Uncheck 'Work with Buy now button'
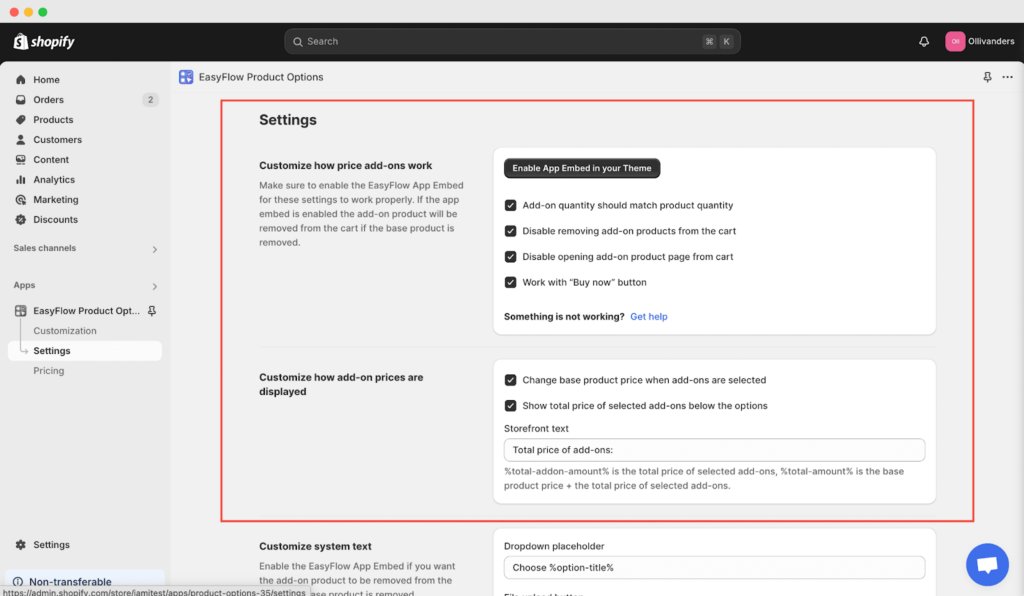This screenshot has height=596, width=1024. click(510, 282)
